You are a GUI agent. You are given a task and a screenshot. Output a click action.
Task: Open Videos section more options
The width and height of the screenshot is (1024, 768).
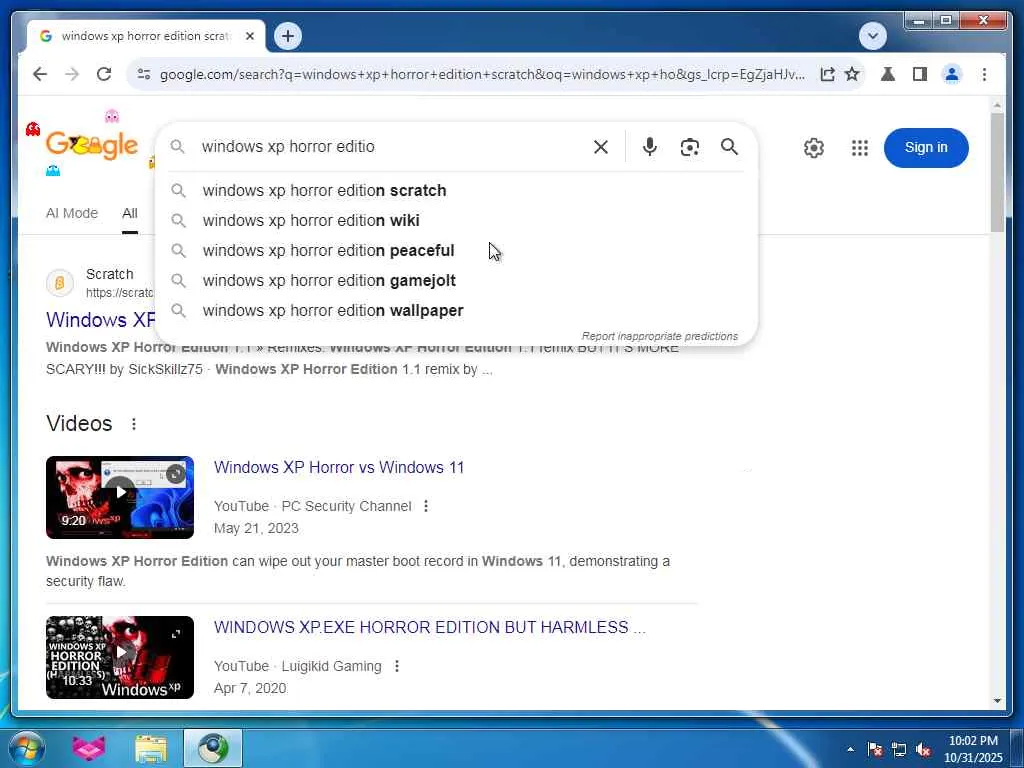(134, 424)
